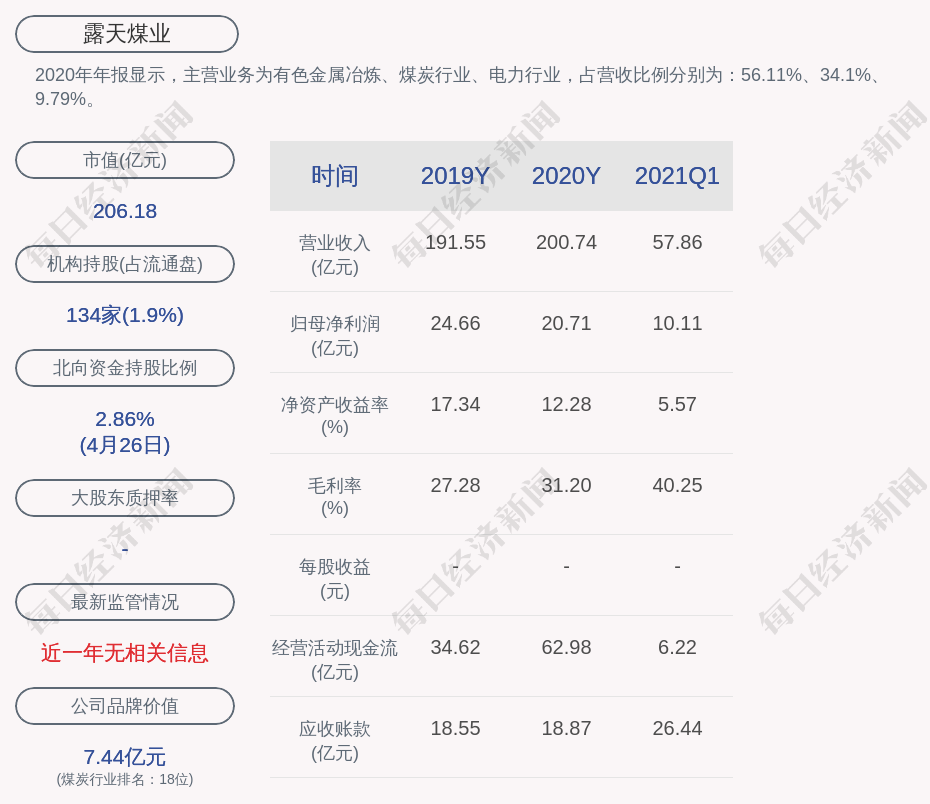Click net profit value 10.11
Screen dimensions: 930x804
(677, 323)
